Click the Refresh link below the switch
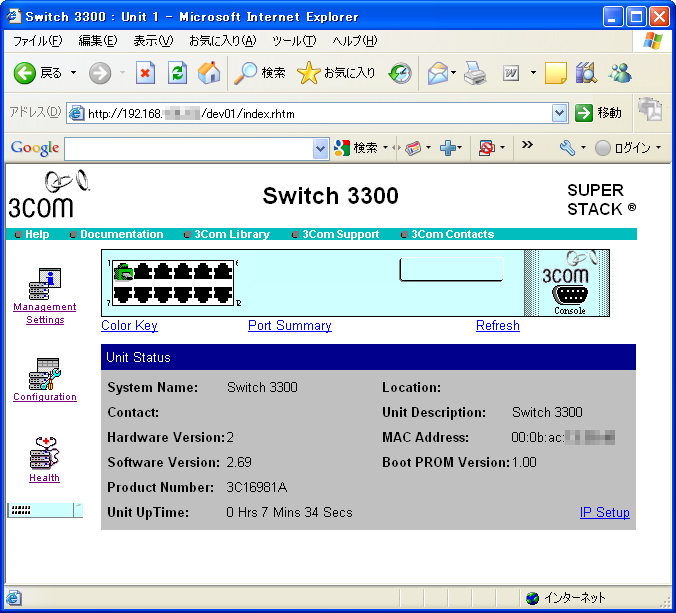The height and width of the screenshot is (613, 676). click(498, 325)
